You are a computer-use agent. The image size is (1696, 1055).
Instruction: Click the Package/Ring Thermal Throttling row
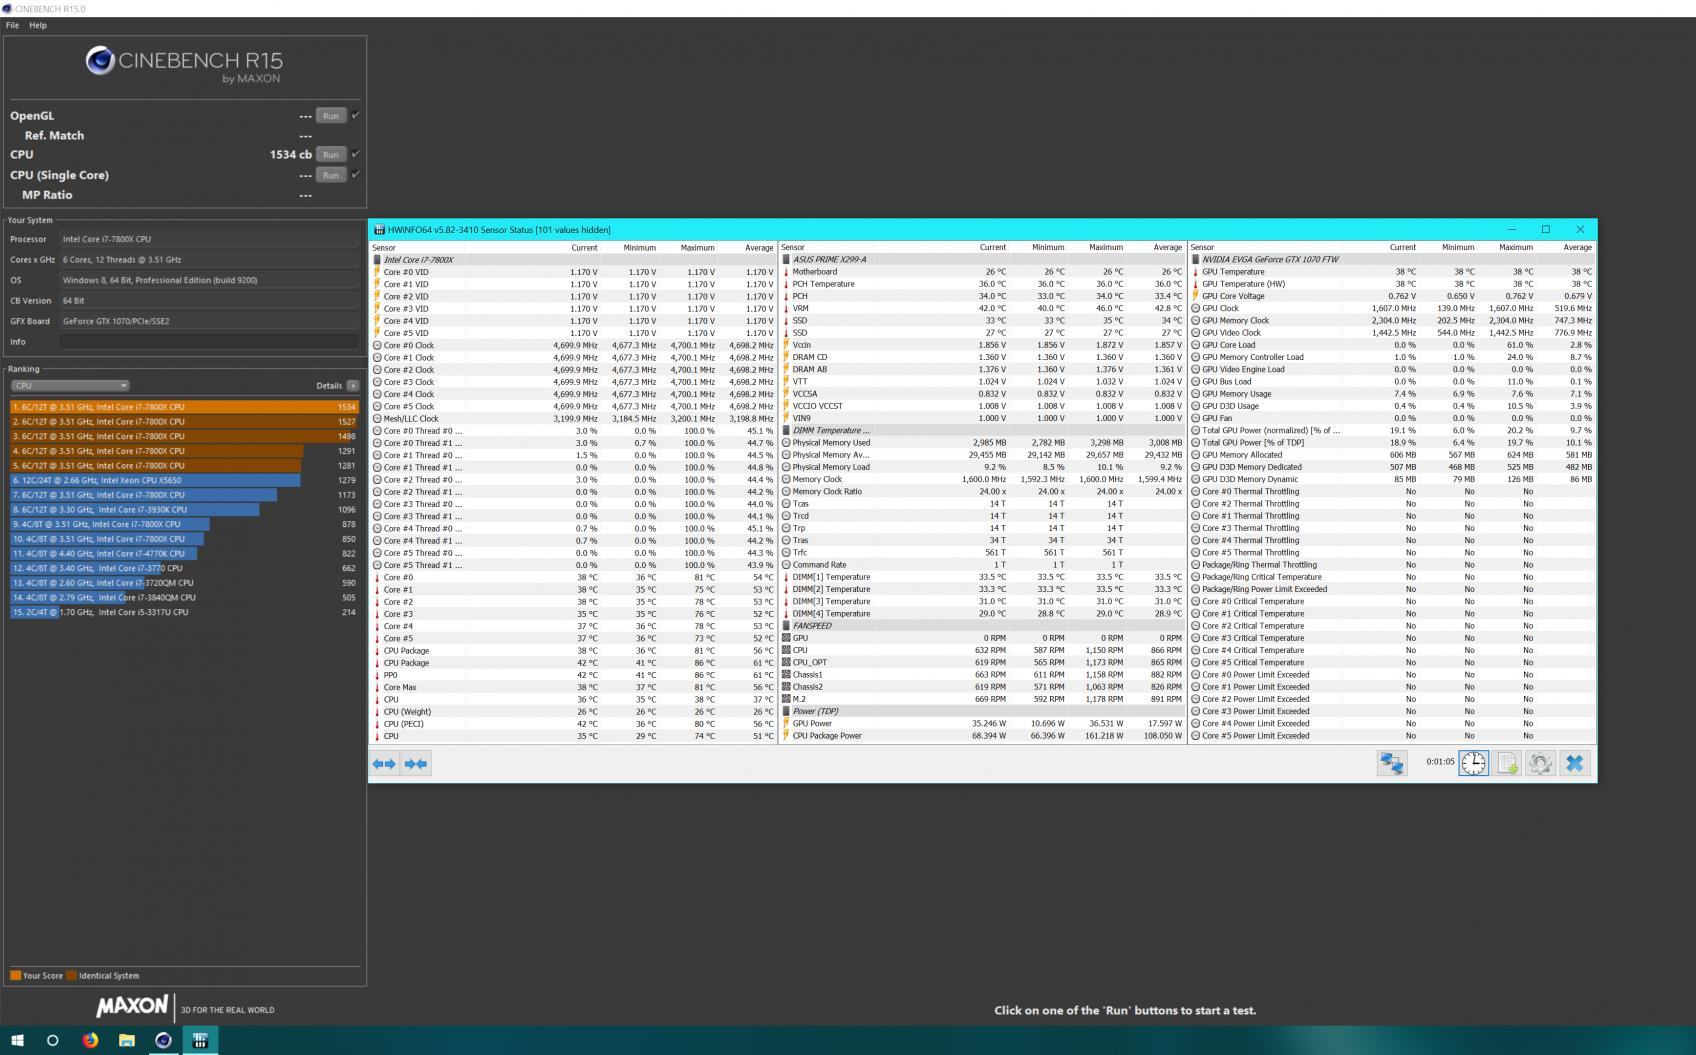pyautogui.click(x=1392, y=565)
